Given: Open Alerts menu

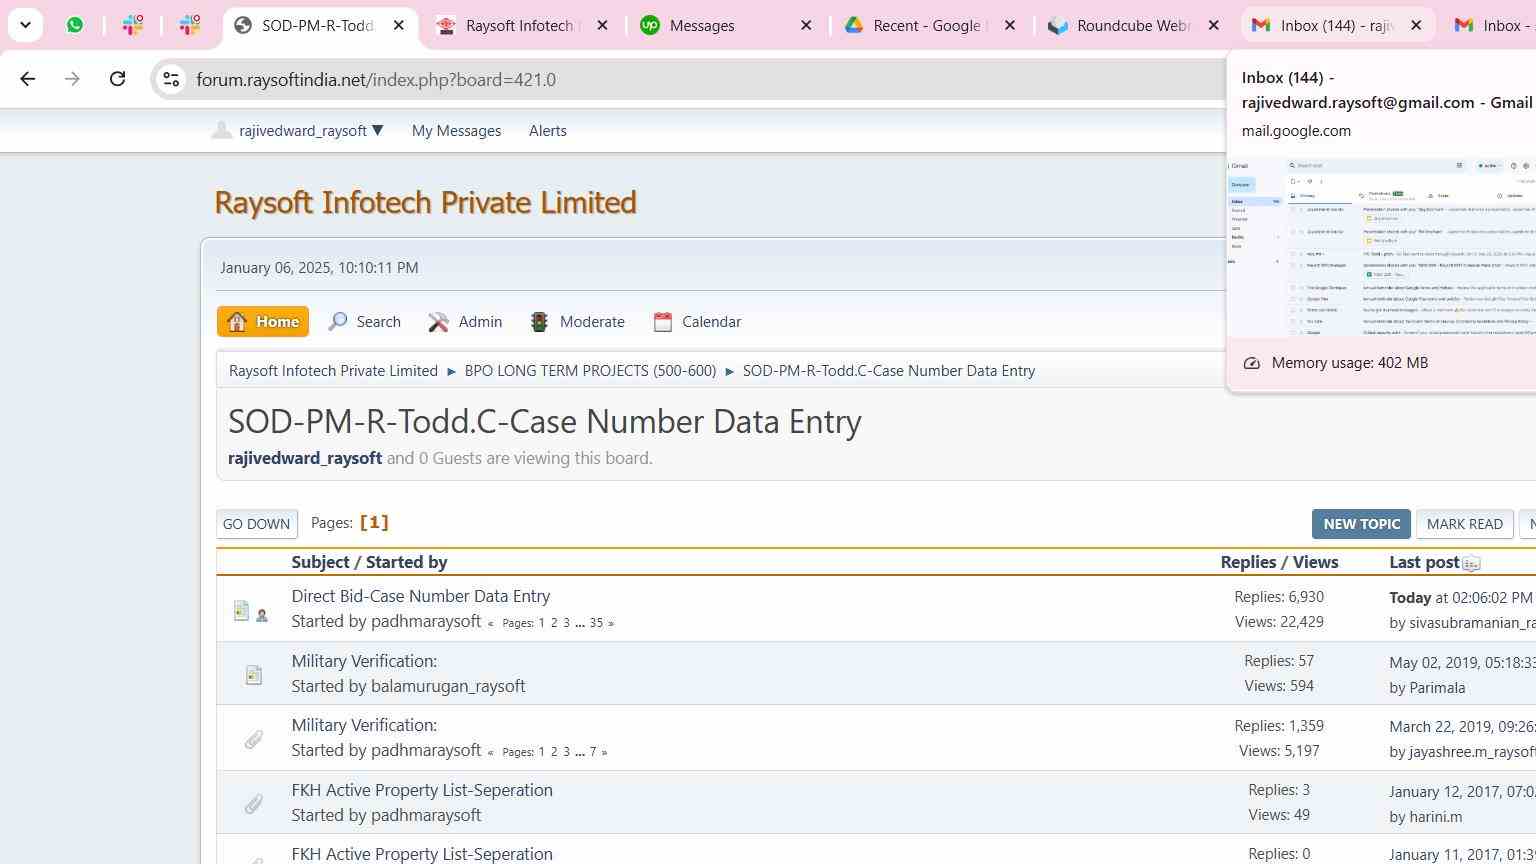Looking at the screenshot, I should tap(548, 131).
